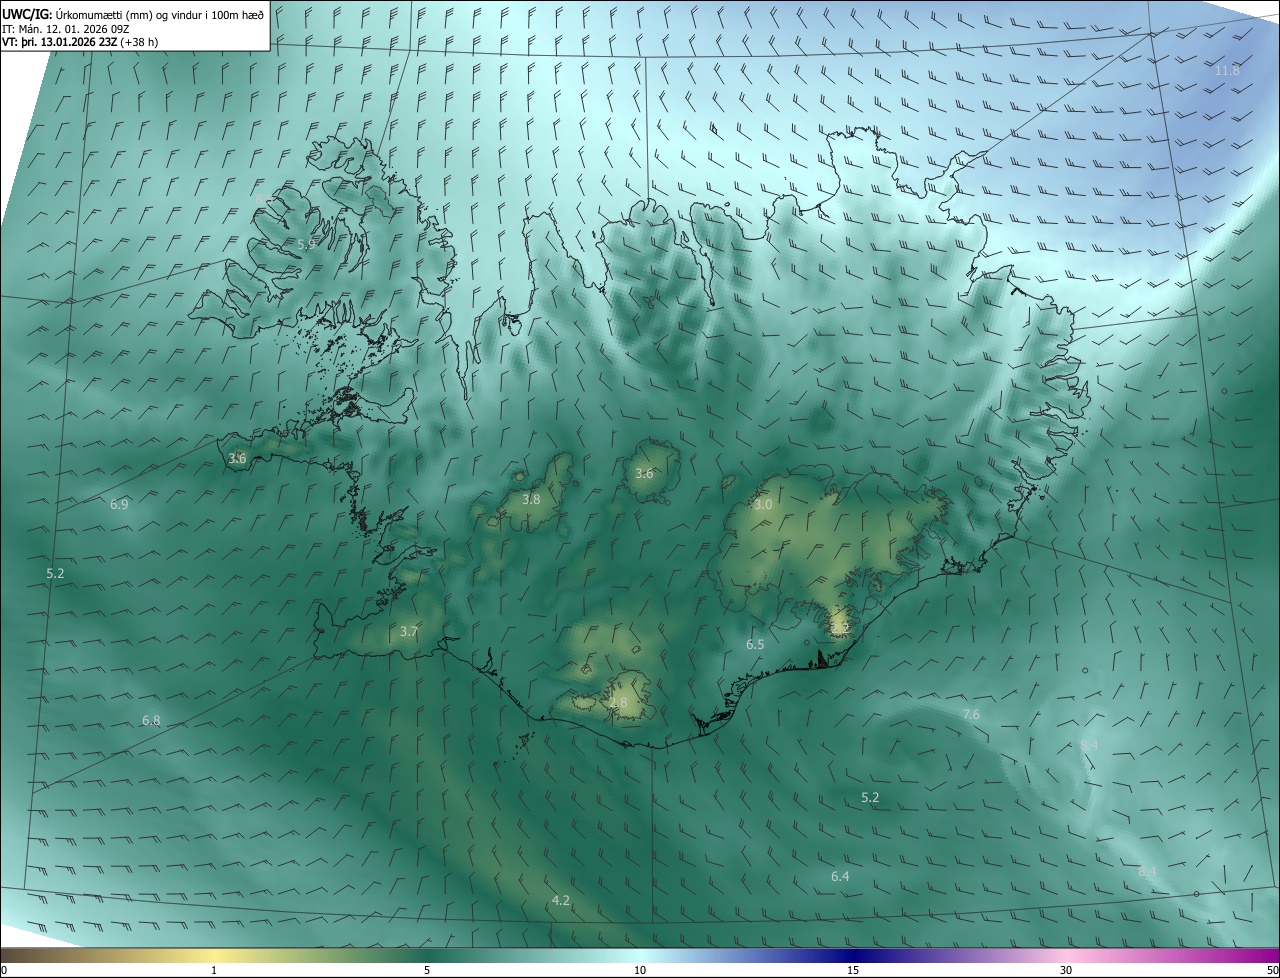Screen dimensions: 1280x978
Task: Select the 3.8 value label
Action: (x=531, y=499)
